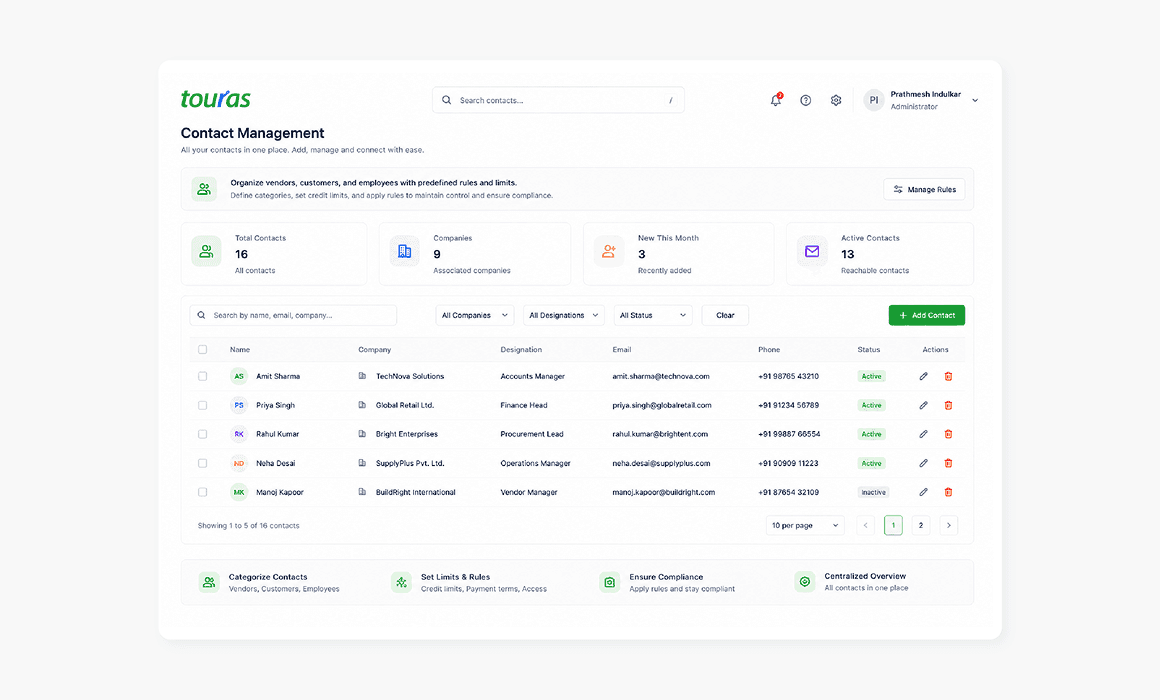Edit Priya Singh's contact
Screen dimensions: 1160x700
pos(923,405)
